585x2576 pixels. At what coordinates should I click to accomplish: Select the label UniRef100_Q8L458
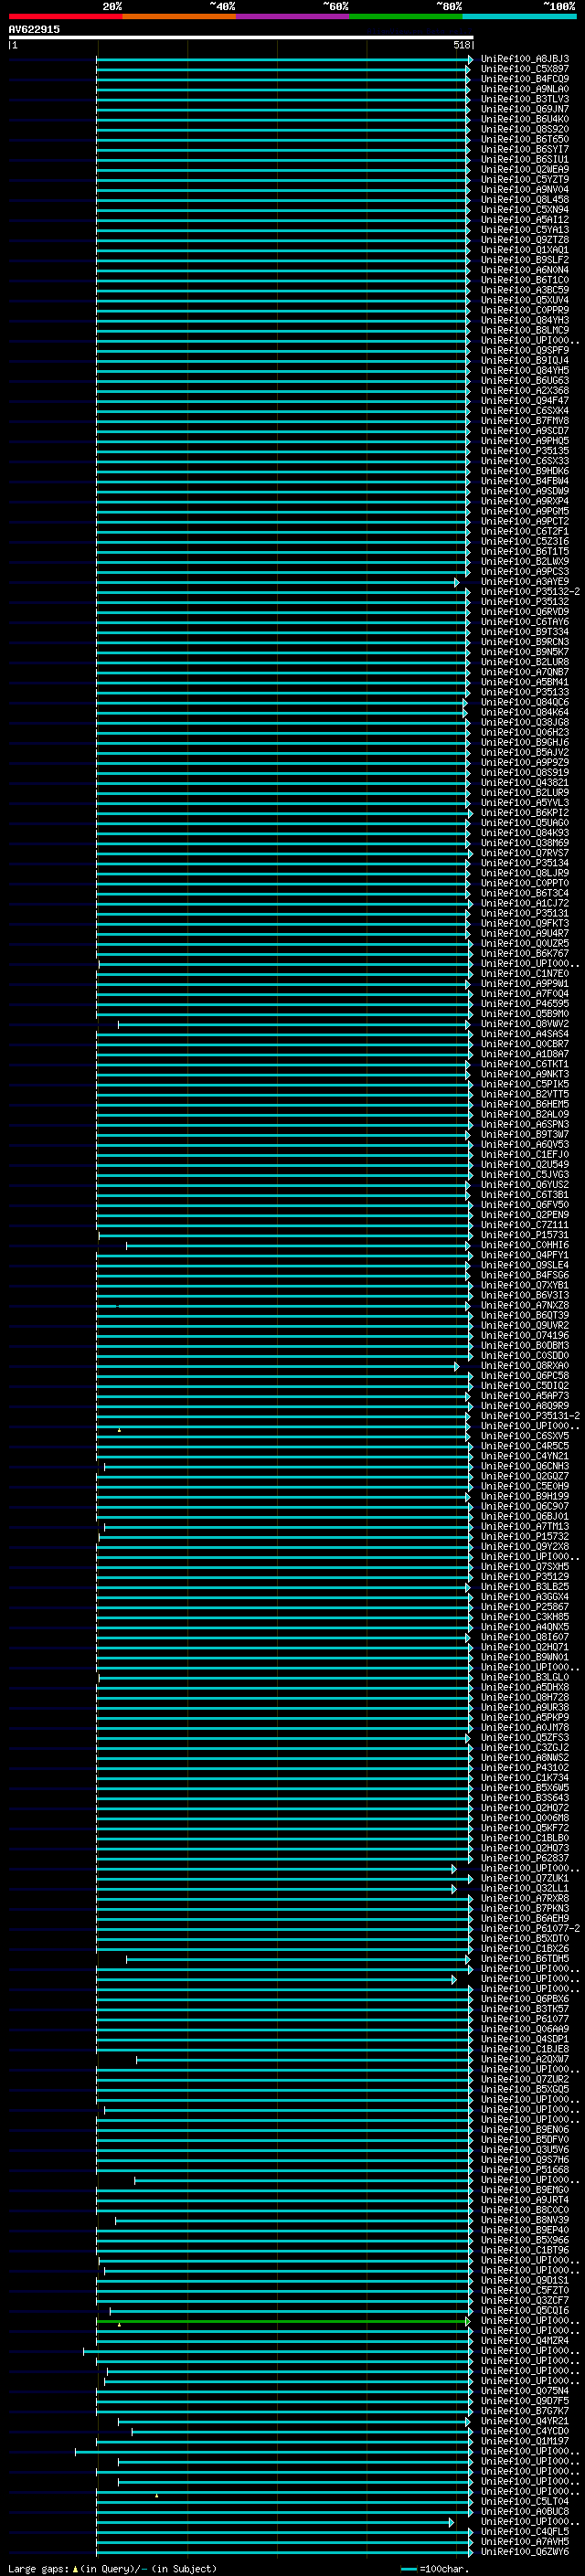(525, 200)
